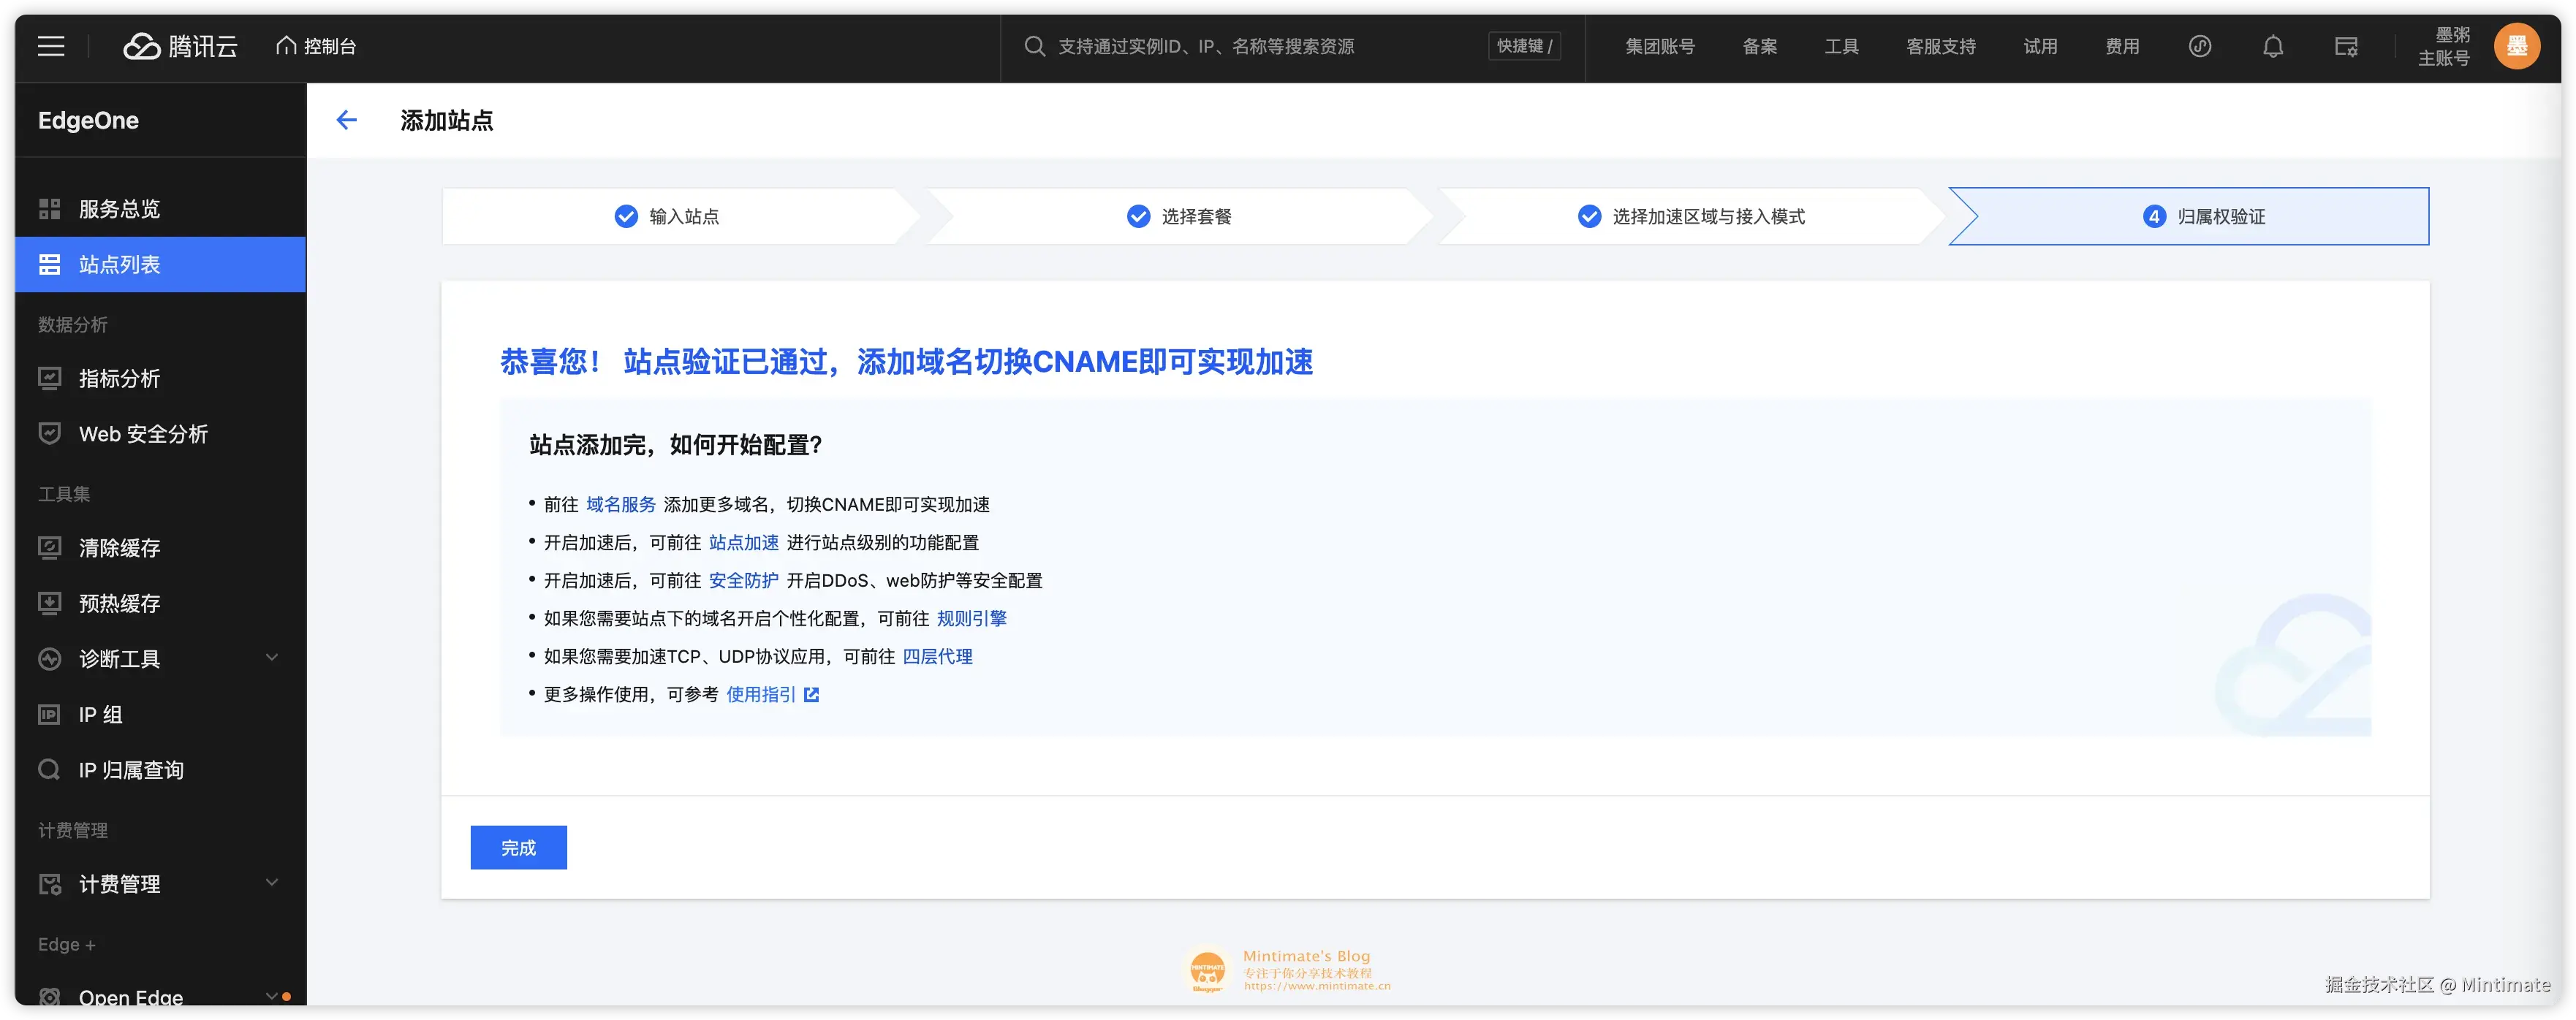Open the notification bell icon

pyautogui.click(x=2272, y=45)
